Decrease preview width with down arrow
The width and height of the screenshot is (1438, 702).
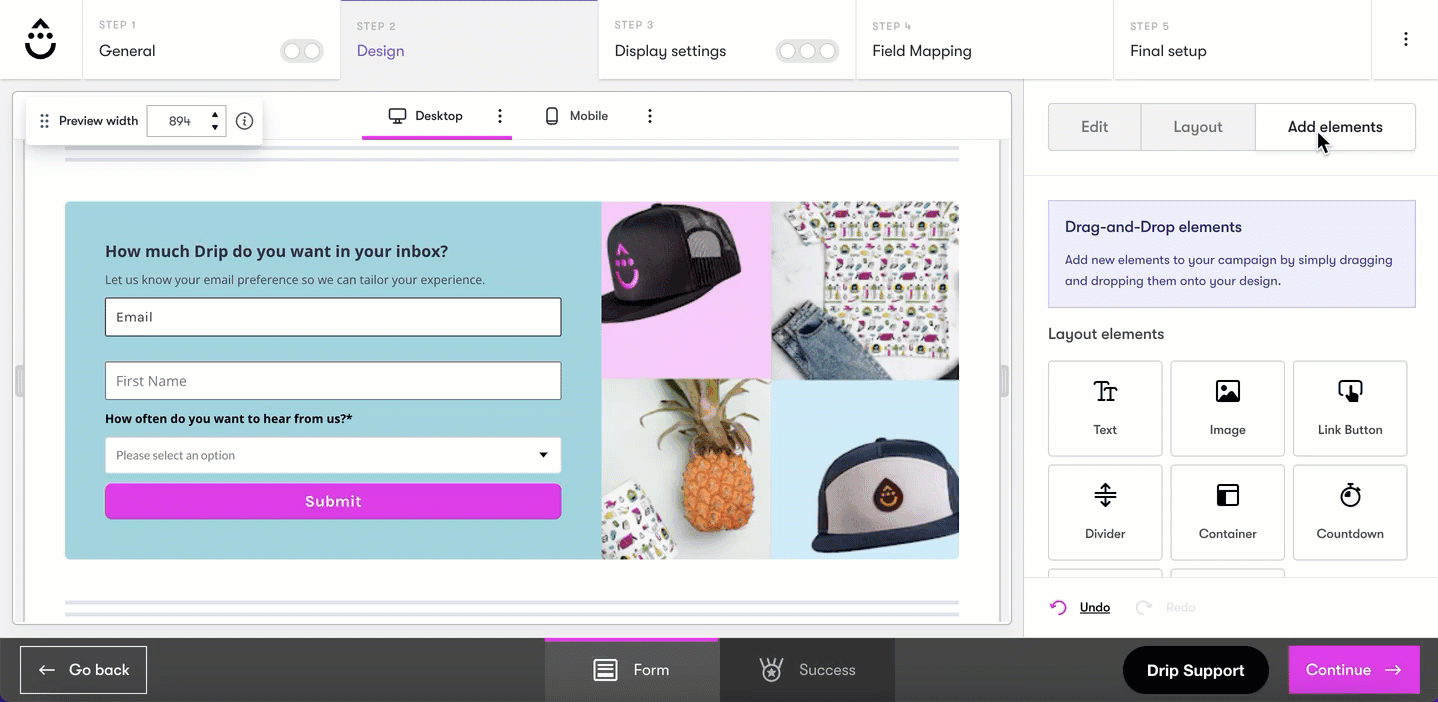tap(215, 127)
